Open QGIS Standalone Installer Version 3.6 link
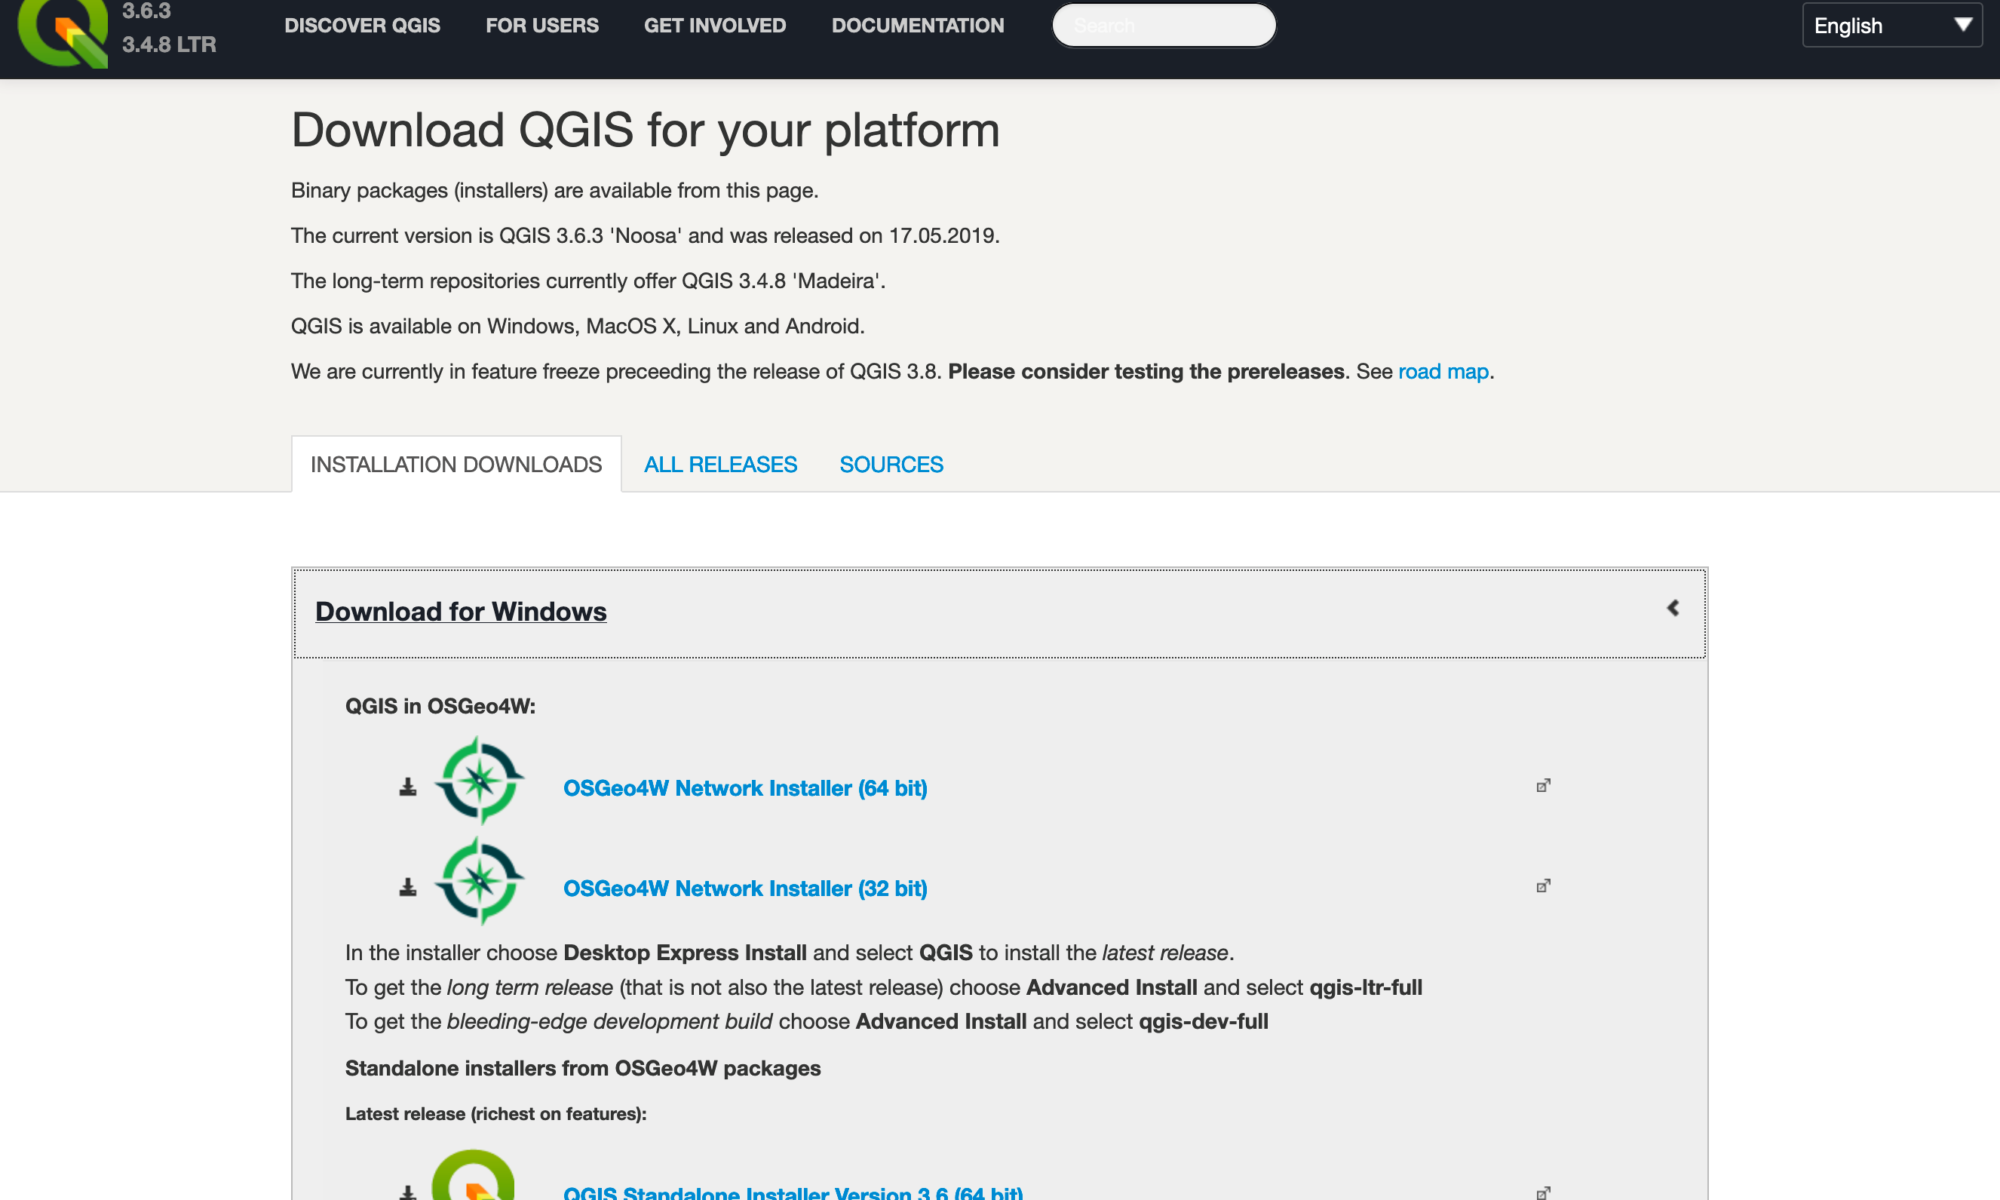The width and height of the screenshot is (2000, 1200). 793,1192
